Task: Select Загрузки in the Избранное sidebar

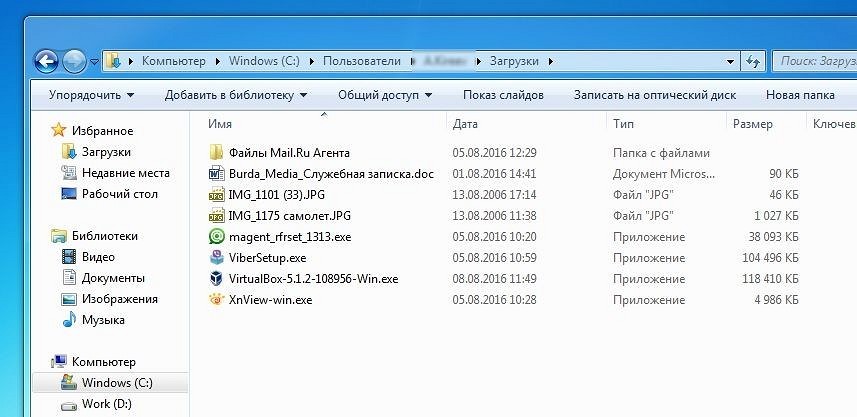Action: [x=106, y=152]
